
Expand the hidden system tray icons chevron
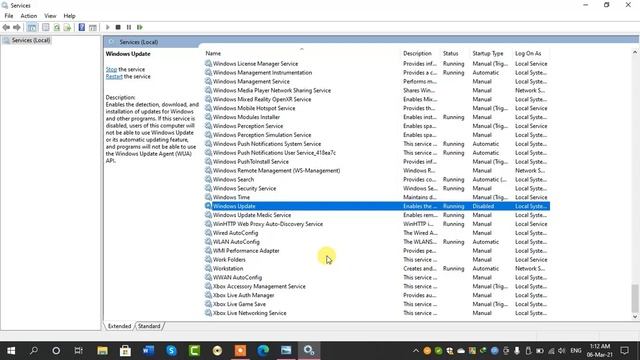pyautogui.click(x=416, y=351)
